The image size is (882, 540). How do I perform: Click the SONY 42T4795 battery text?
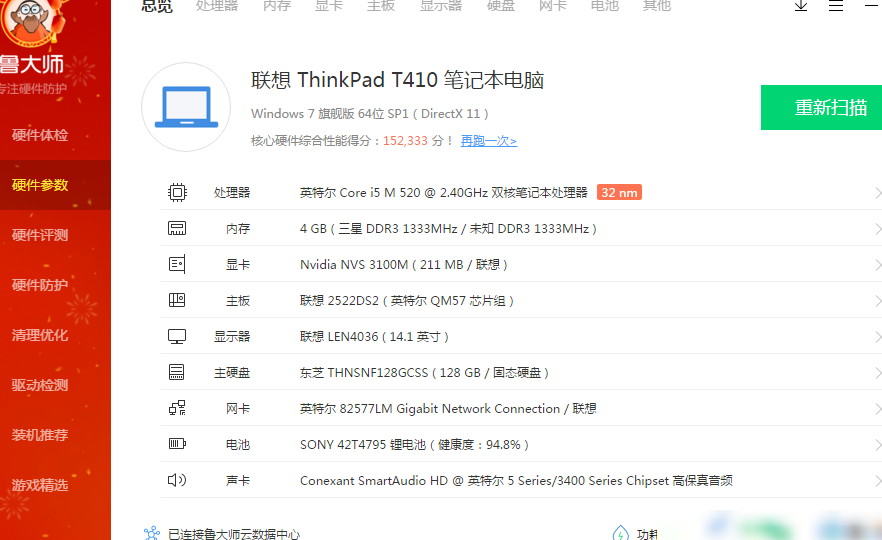click(414, 445)
